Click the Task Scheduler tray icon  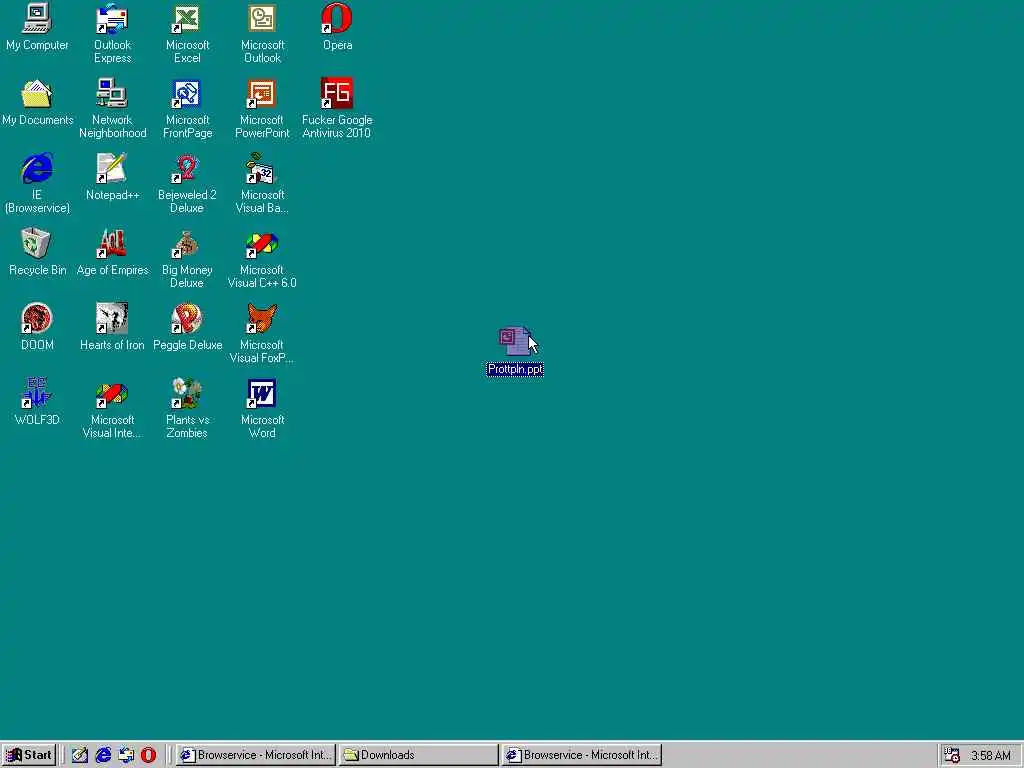[x=952, y=755]
